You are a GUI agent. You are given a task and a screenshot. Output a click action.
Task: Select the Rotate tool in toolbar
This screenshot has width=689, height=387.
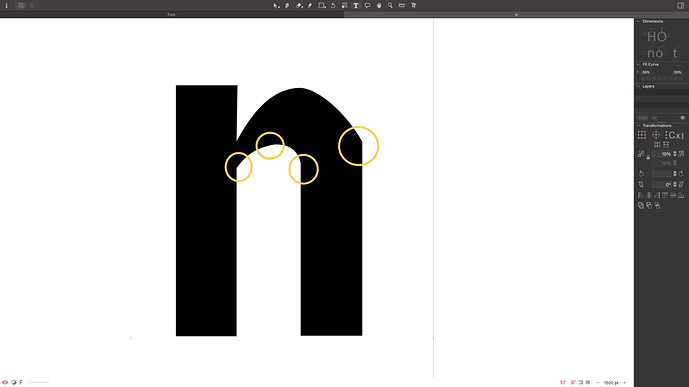click(333, 6)
